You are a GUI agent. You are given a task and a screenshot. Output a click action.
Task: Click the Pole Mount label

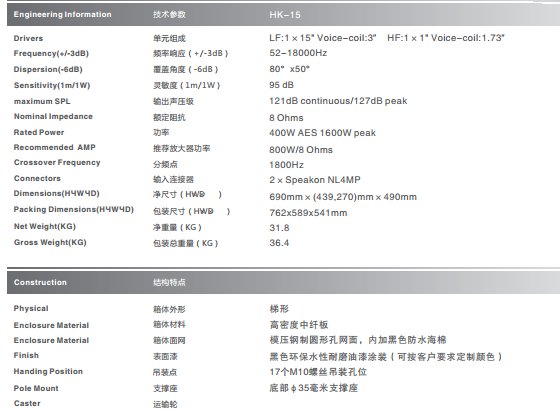tap(36, 388)
